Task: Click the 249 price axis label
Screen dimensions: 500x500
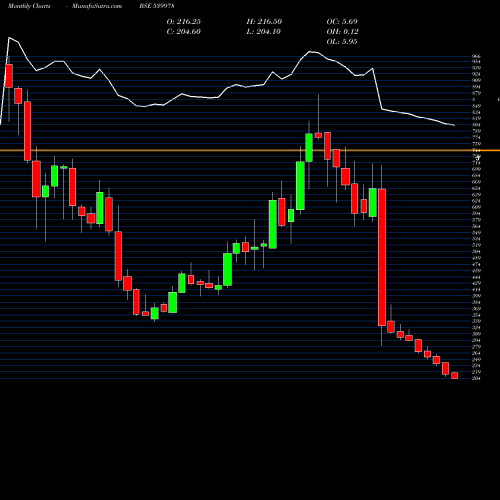Action: coord(476,359)
